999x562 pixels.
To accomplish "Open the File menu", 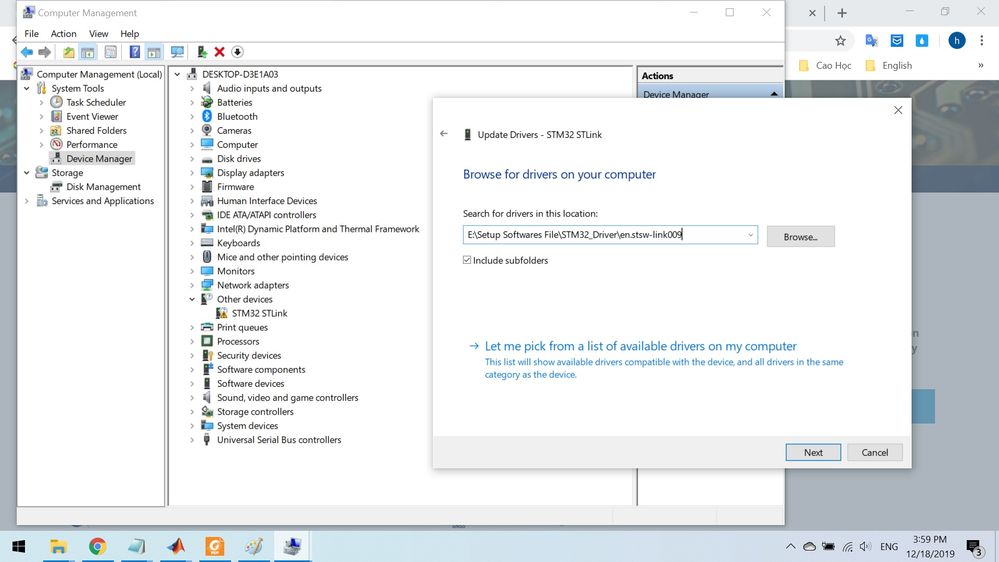I will [31, 33].
